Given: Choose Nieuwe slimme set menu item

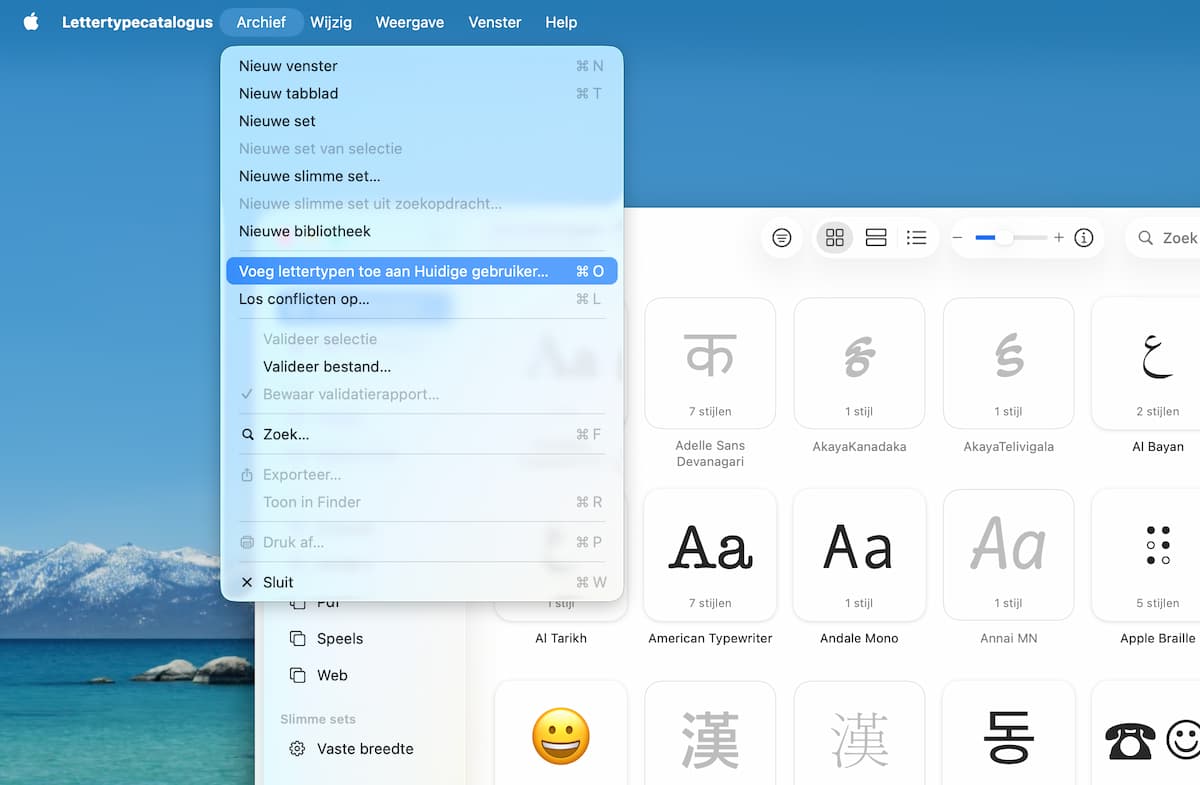Looking at the screenshot, I should 309,176.
